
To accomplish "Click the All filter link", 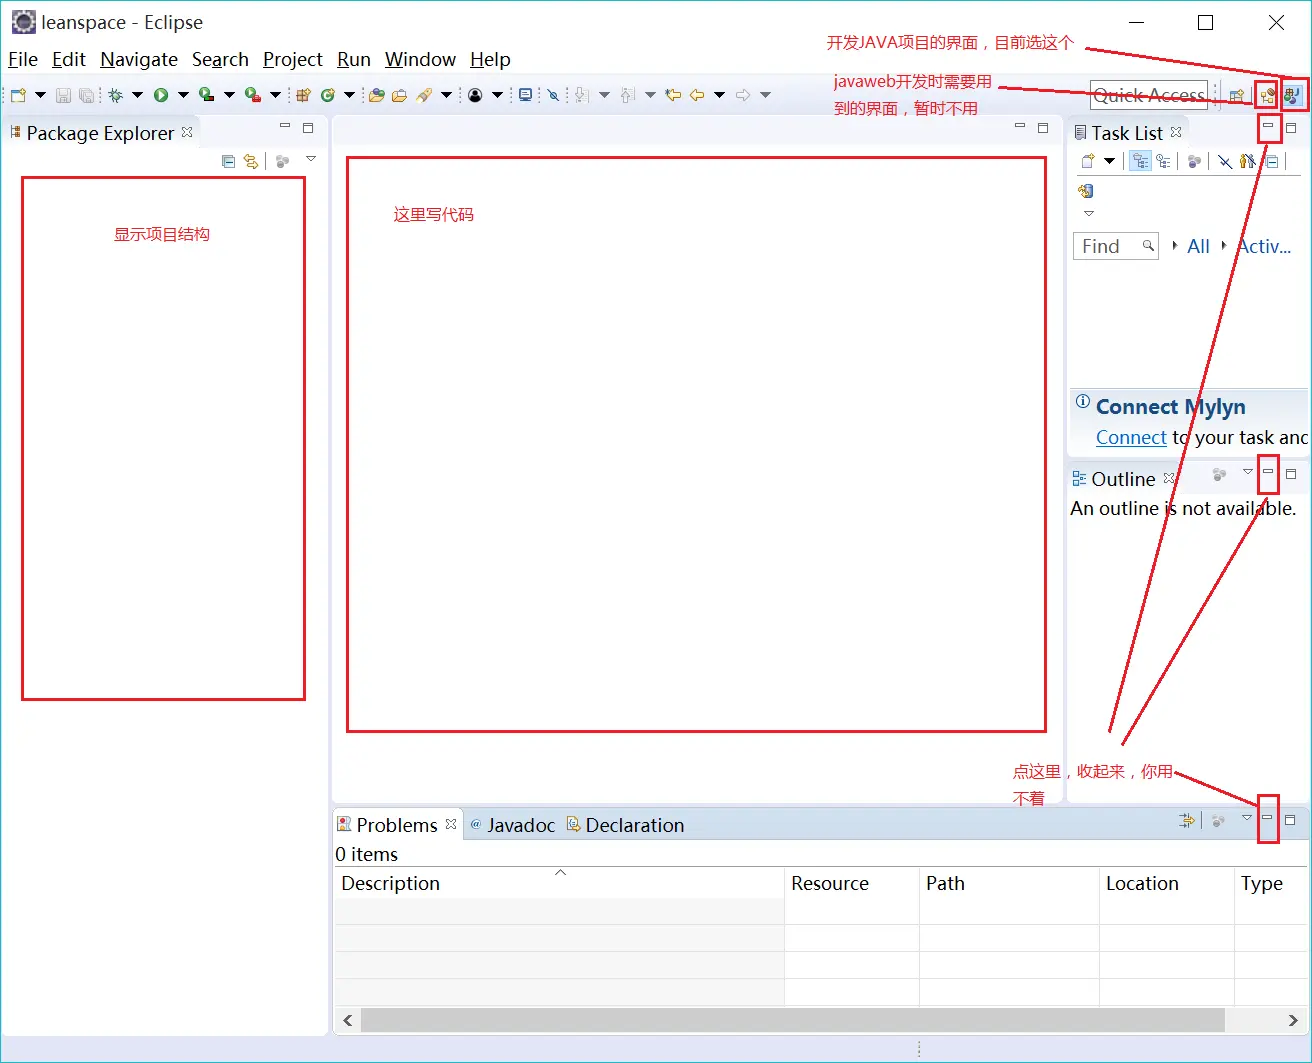I will 1198,246.
